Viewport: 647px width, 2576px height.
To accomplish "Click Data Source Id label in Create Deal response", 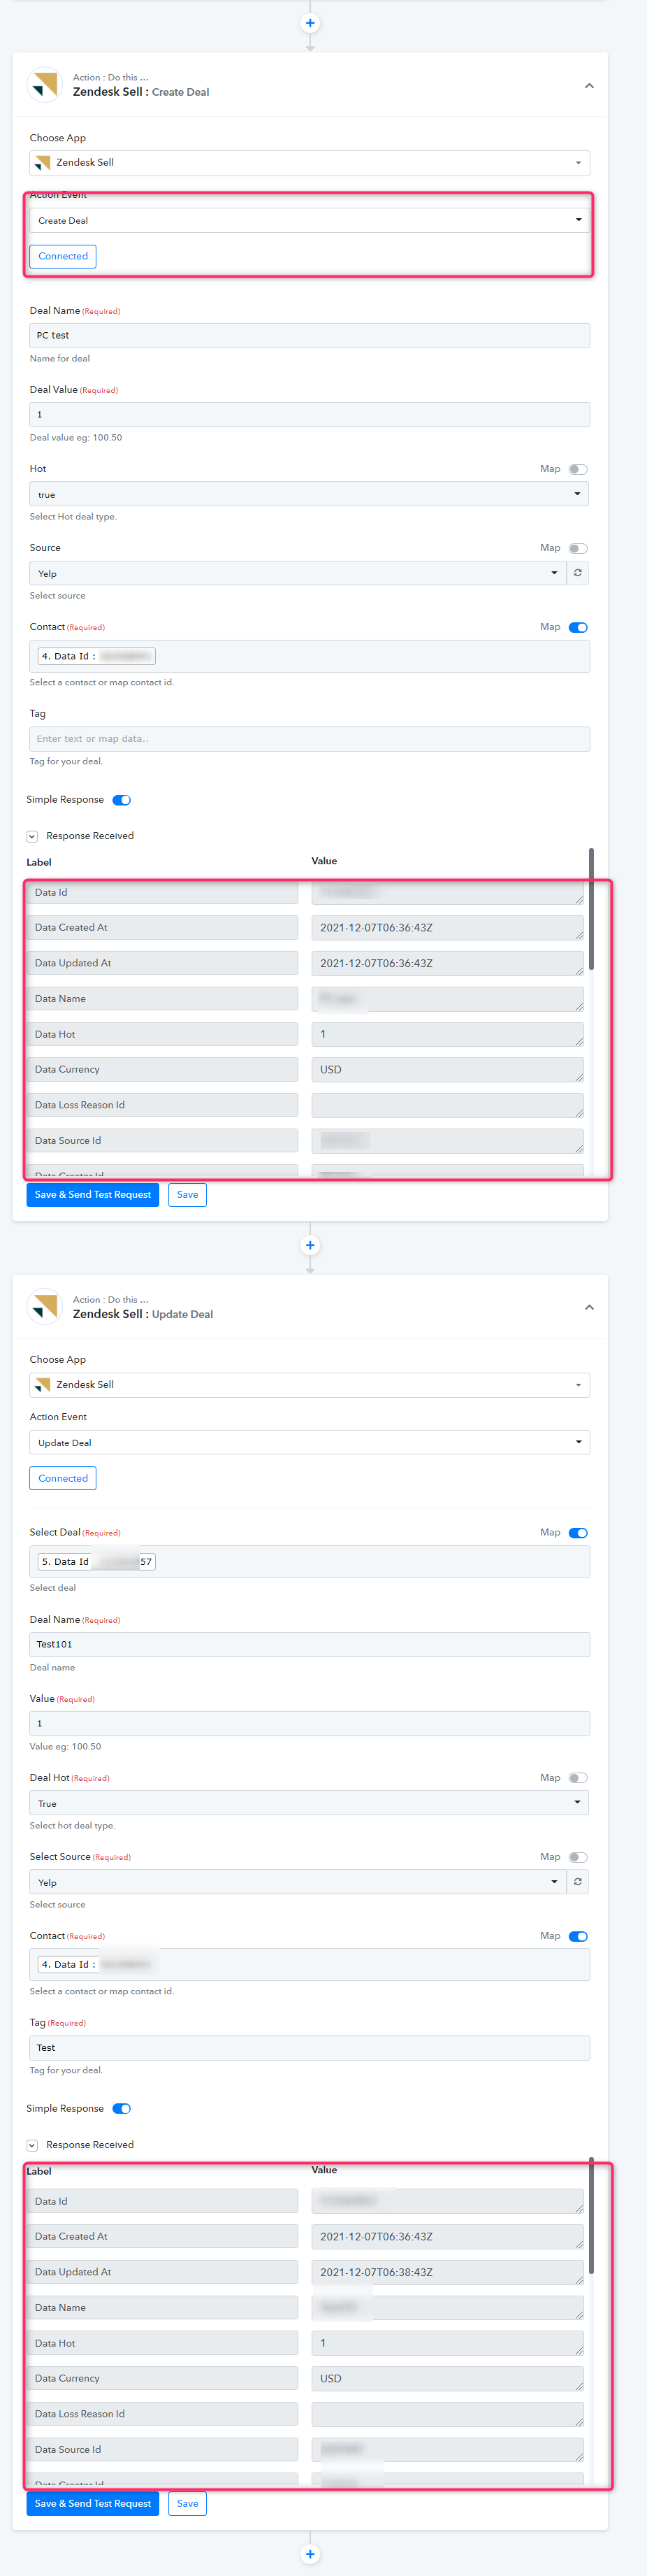I will click(x=163, y=1141).
